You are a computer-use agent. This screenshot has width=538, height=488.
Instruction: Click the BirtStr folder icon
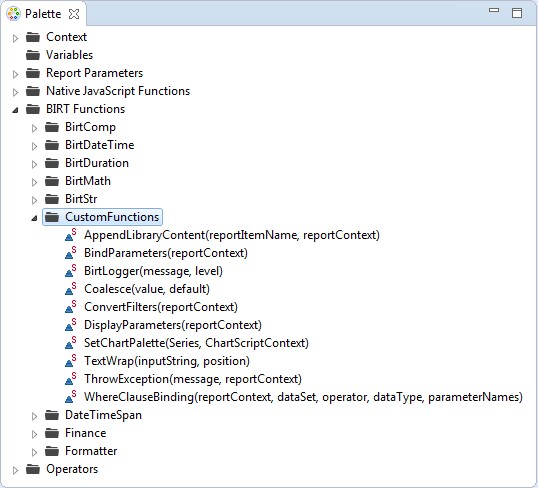point(52,199)
